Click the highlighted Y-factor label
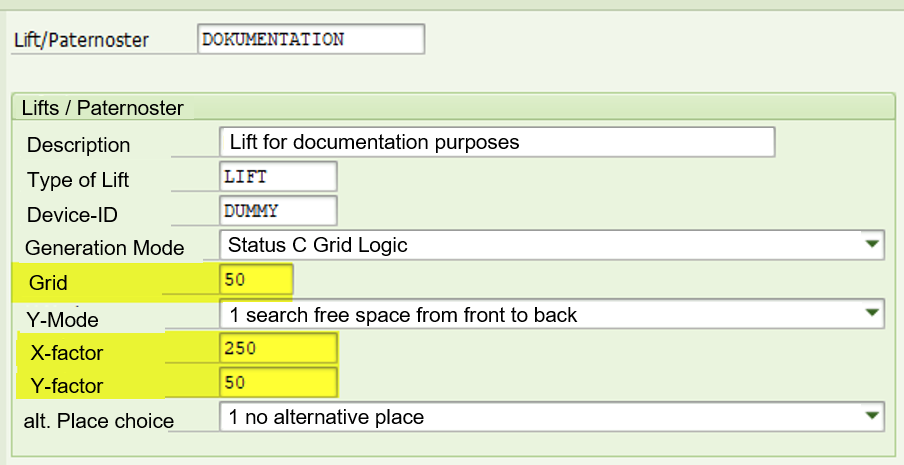 (x=66, y=385)
